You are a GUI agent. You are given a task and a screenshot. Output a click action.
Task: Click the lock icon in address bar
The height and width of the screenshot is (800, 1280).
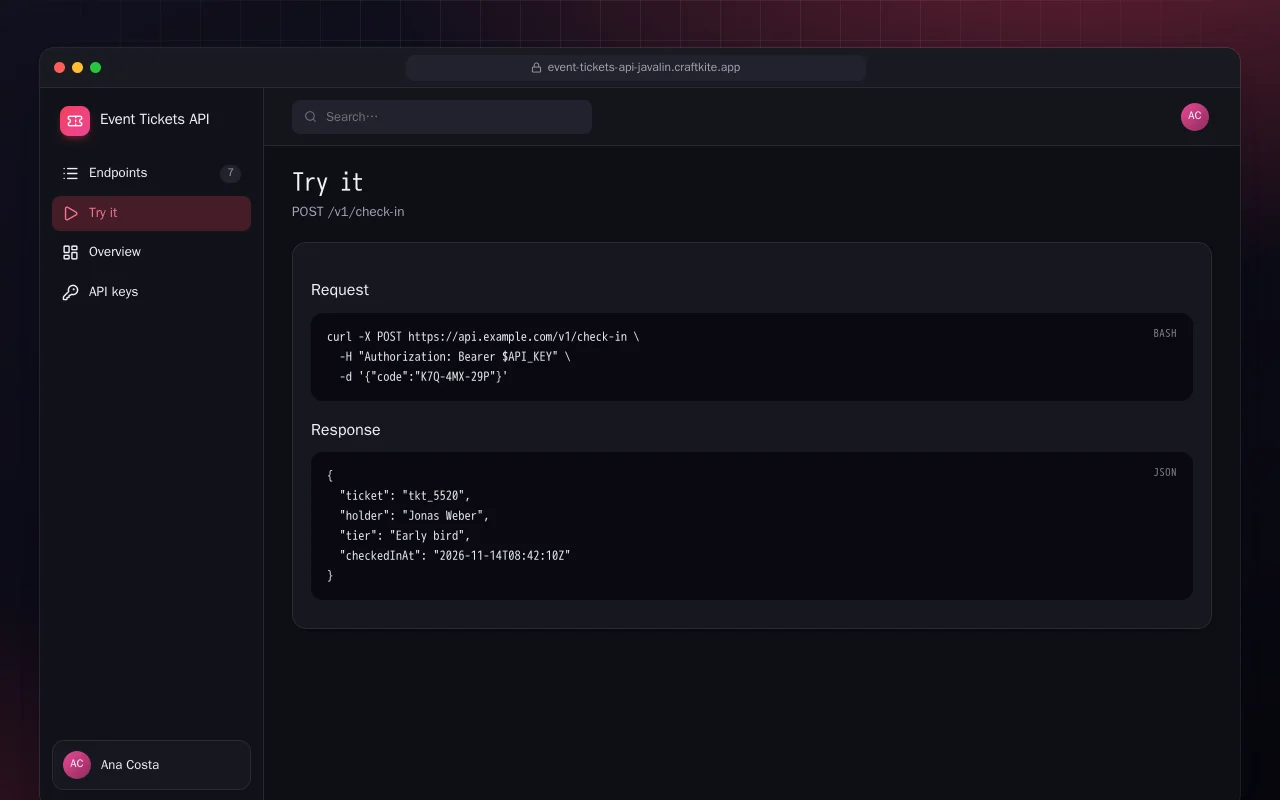pyautogui.click(x=536, y=68)
